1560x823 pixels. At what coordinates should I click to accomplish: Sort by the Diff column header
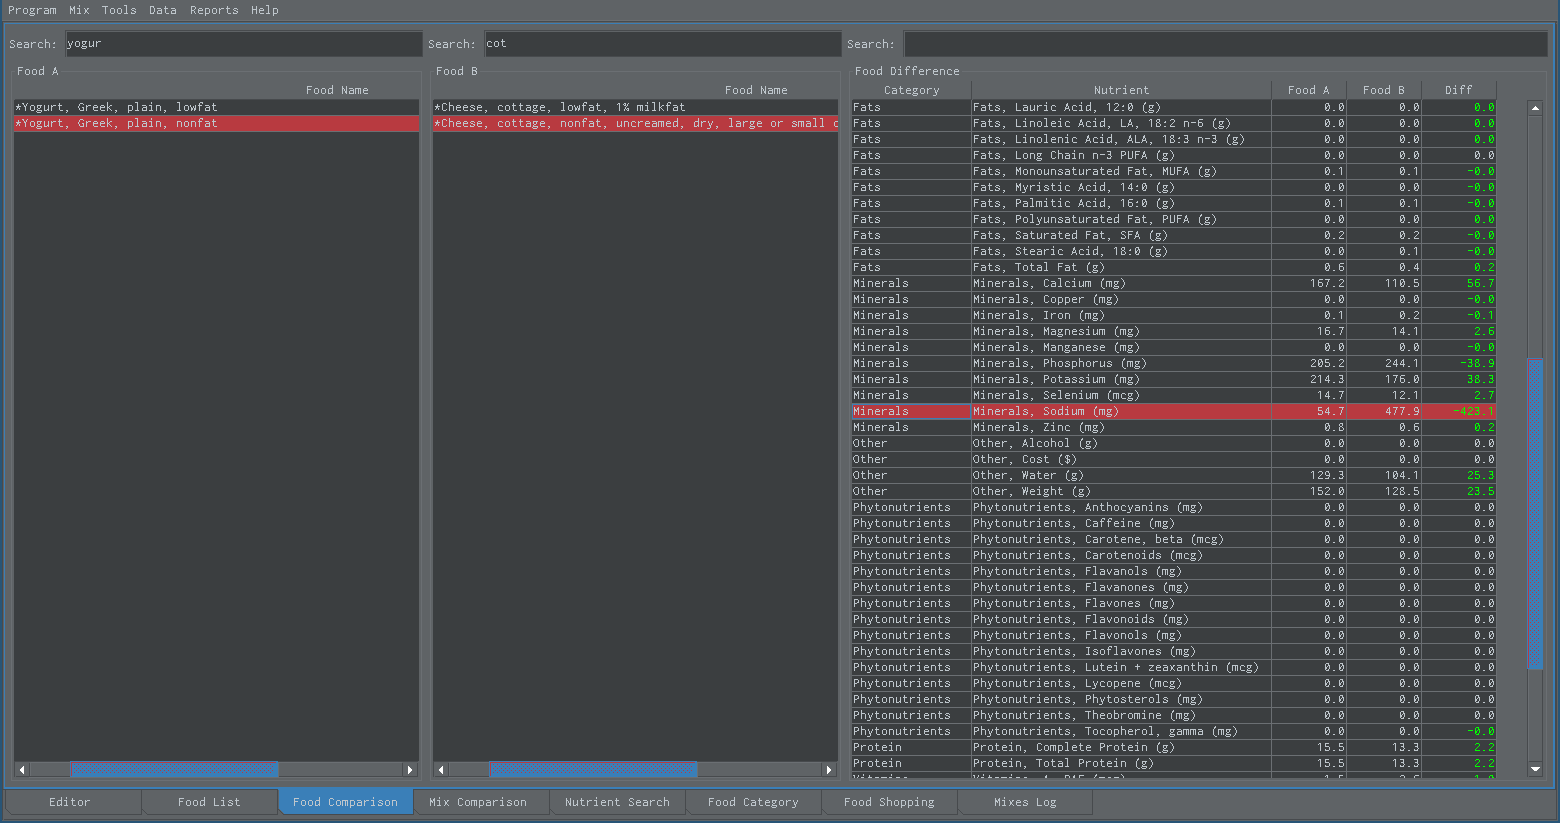coord(1459,90)
